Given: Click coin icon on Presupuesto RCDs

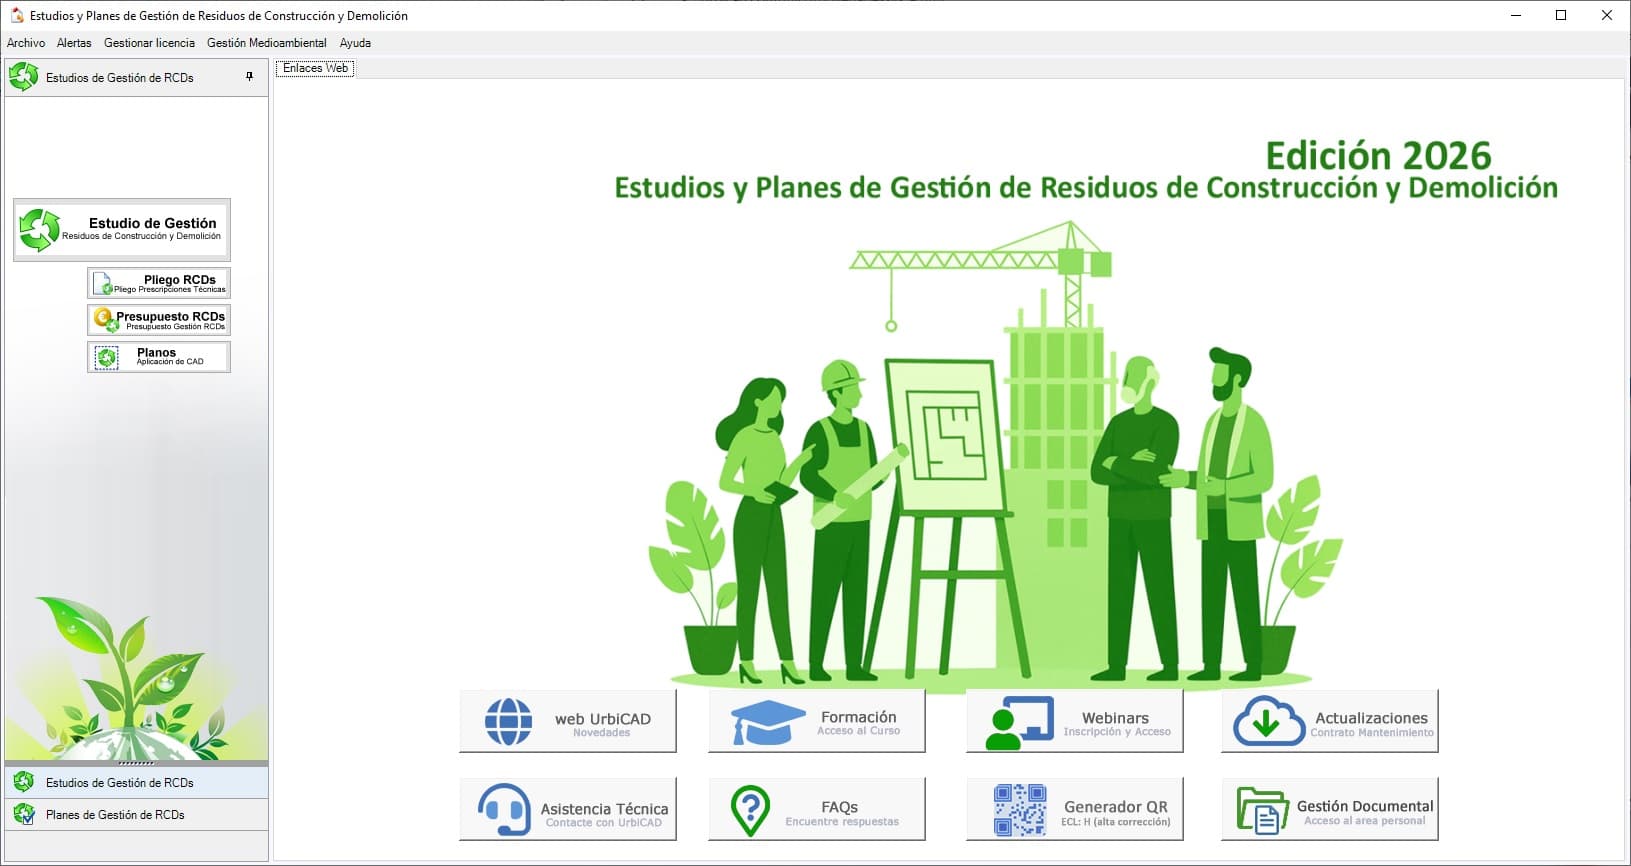Looking at the screenshot, I should pos(104,320).
